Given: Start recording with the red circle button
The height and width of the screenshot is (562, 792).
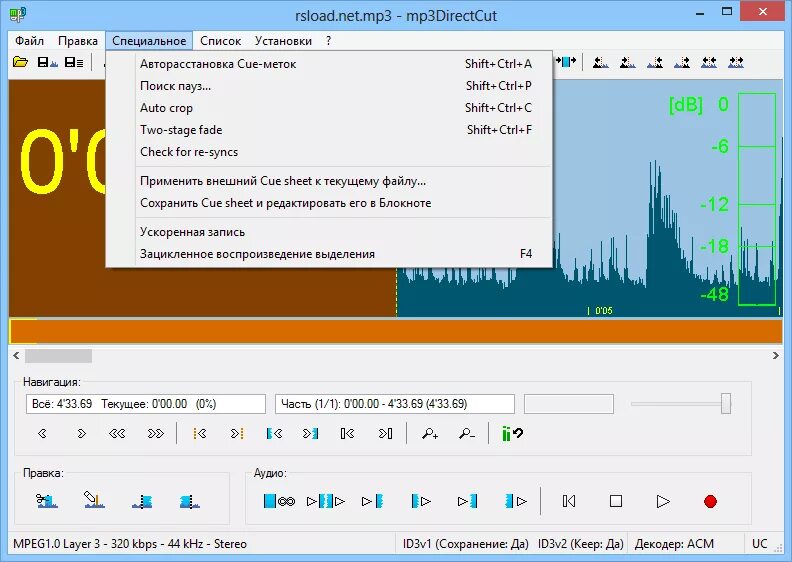Looking at the screenshot, I should (710, 501).
